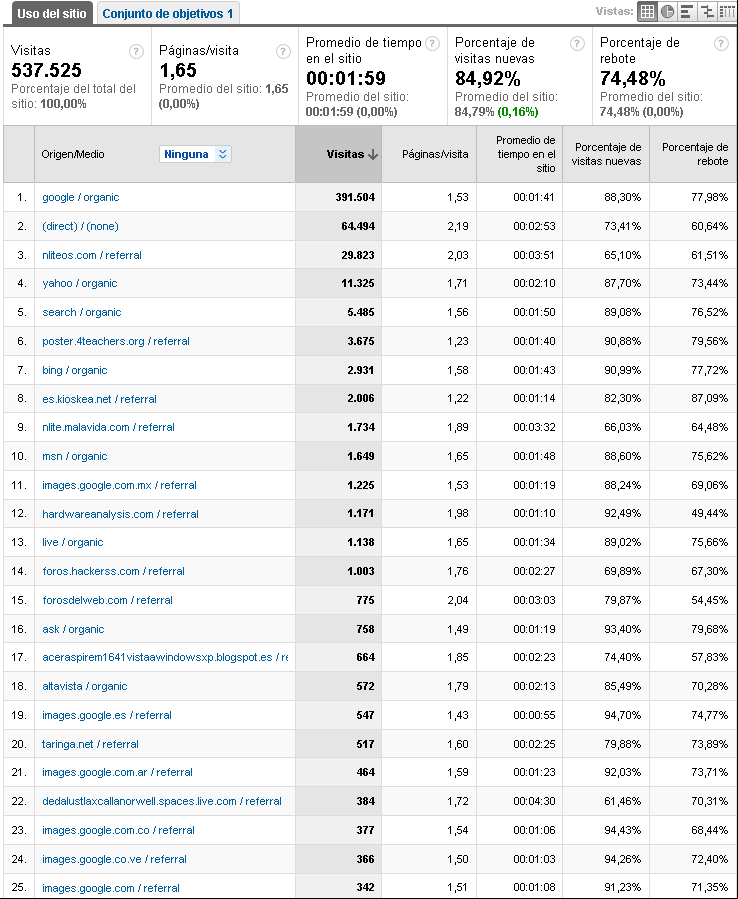Click the 00:04:30 time value
Viewport: 738px width, 899px height.
534,801
